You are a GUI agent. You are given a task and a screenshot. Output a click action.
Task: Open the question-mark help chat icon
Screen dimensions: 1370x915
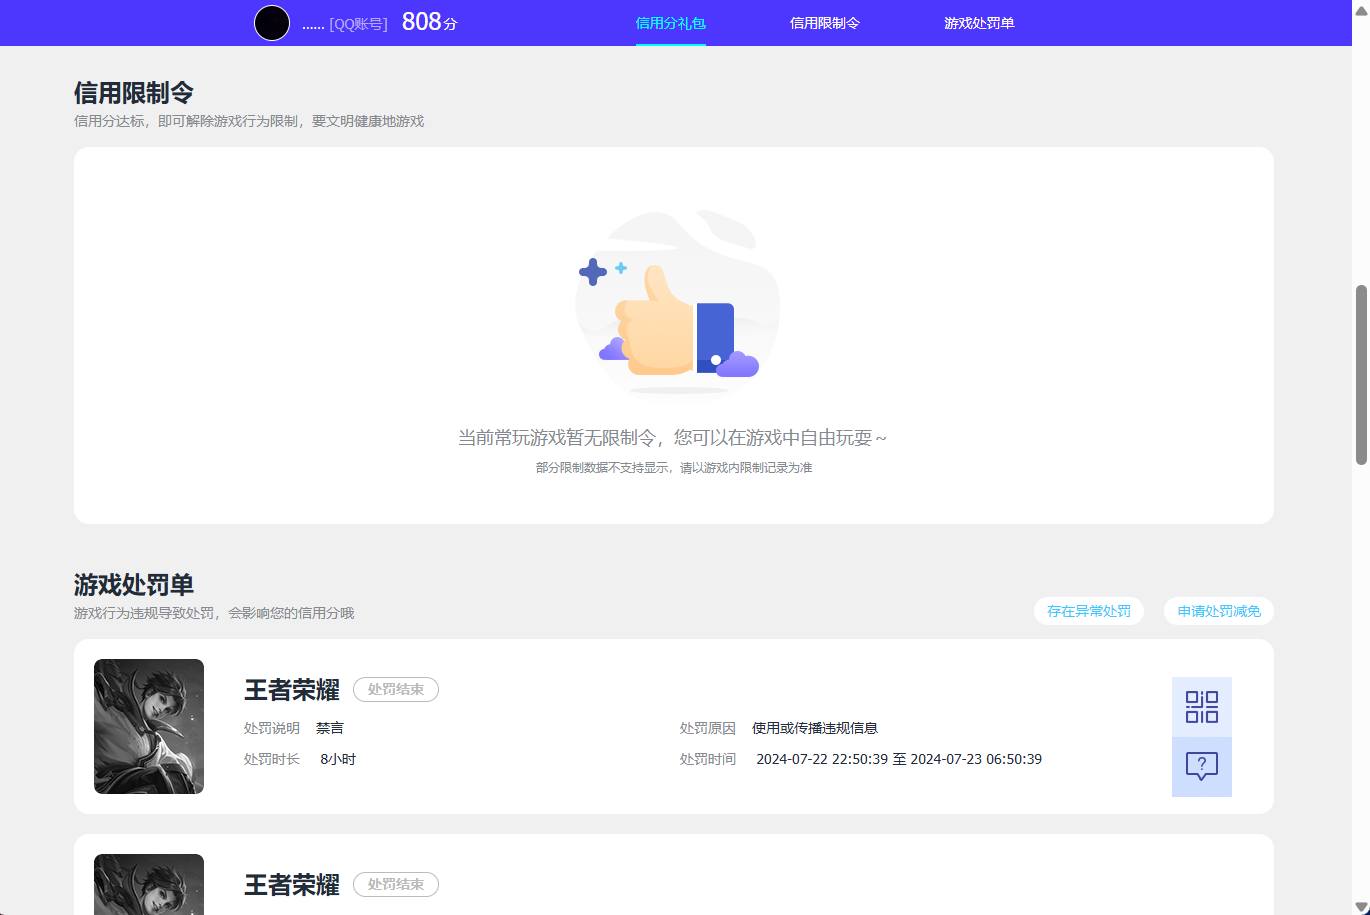click(1202, 767)
